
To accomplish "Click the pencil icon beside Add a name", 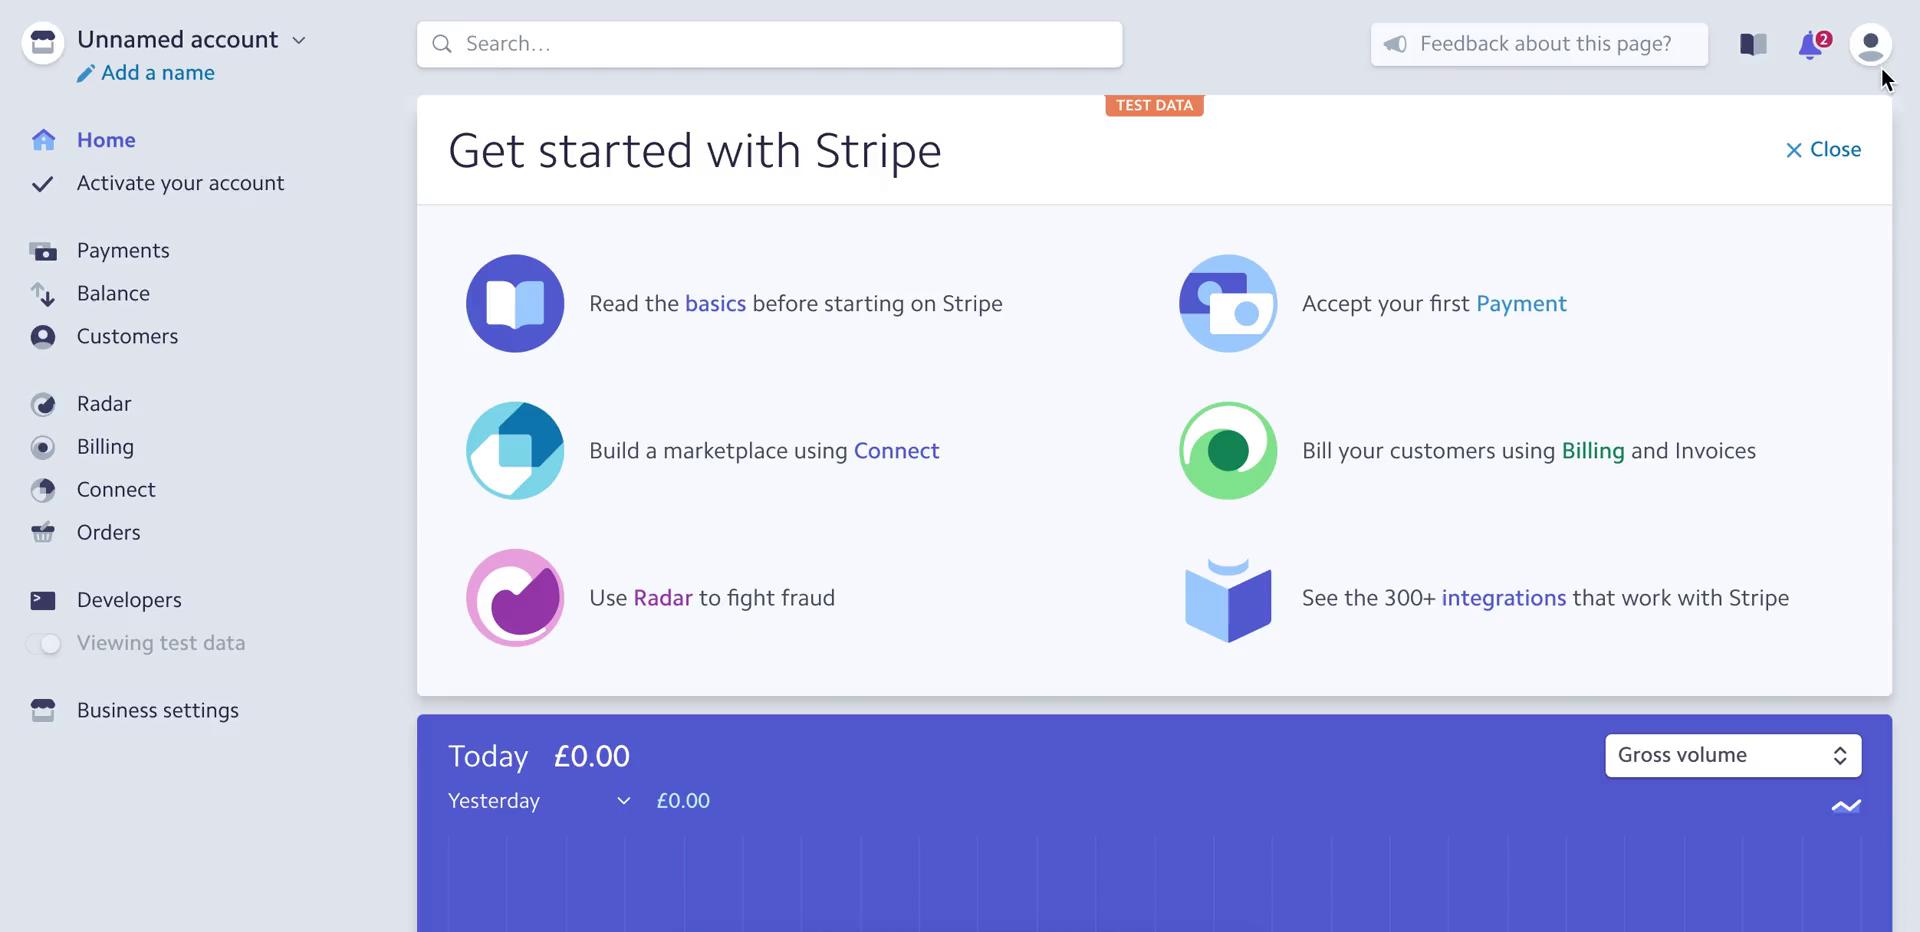I will [86, 73].
